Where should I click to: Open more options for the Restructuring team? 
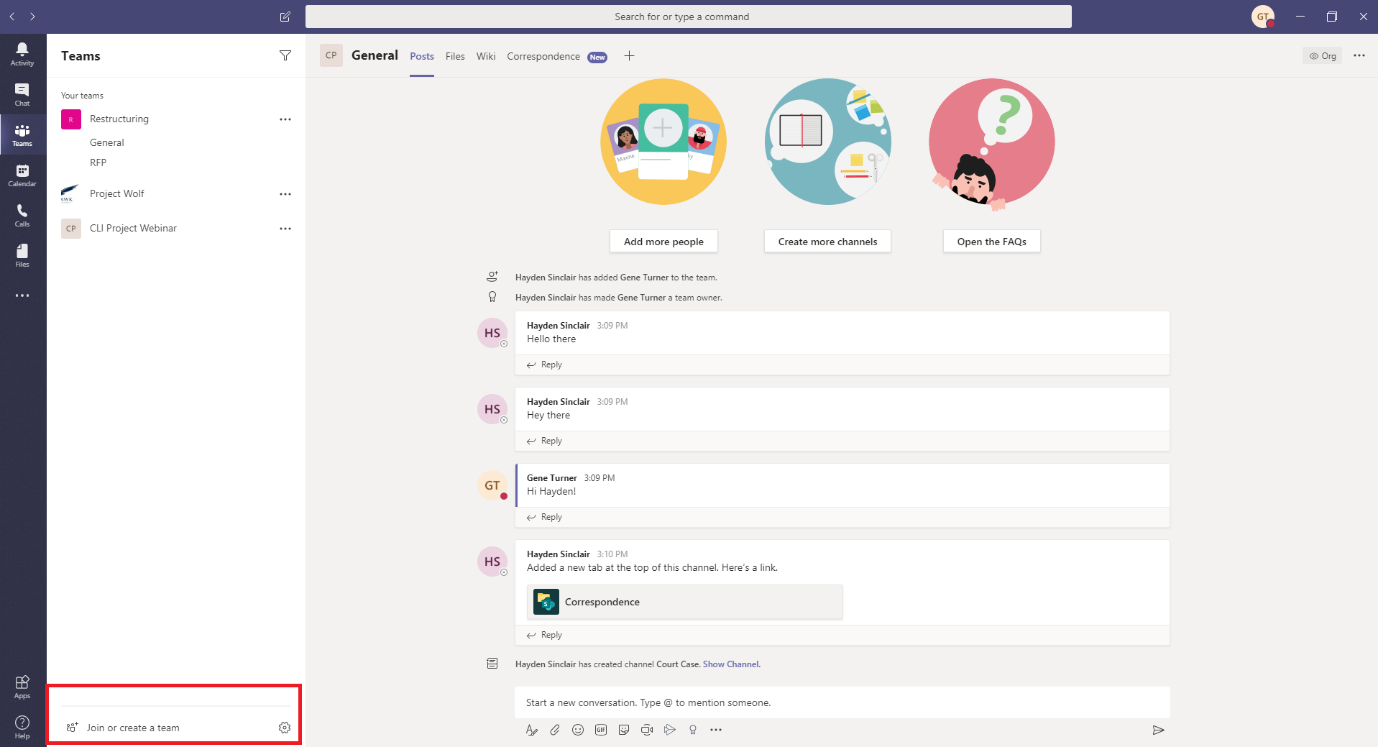[x=285, y=119]
